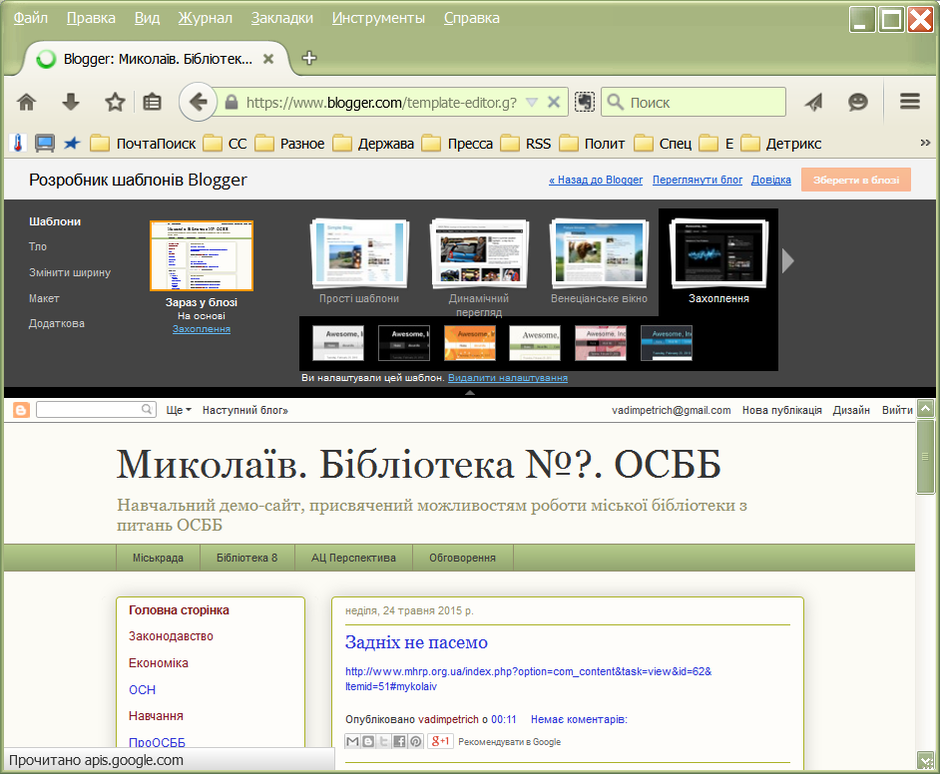Click the « Назад до Blogger link

click(x=596, y=180)
